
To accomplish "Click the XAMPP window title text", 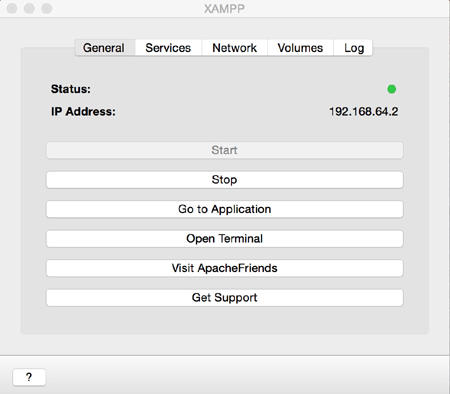I will pyautogui.click(x=224, y=8).
